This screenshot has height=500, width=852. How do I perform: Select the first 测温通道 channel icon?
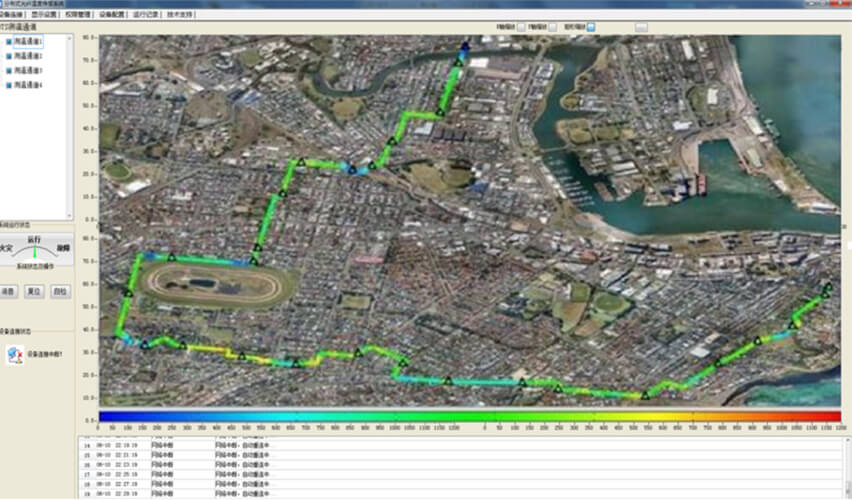coord(9,42)
